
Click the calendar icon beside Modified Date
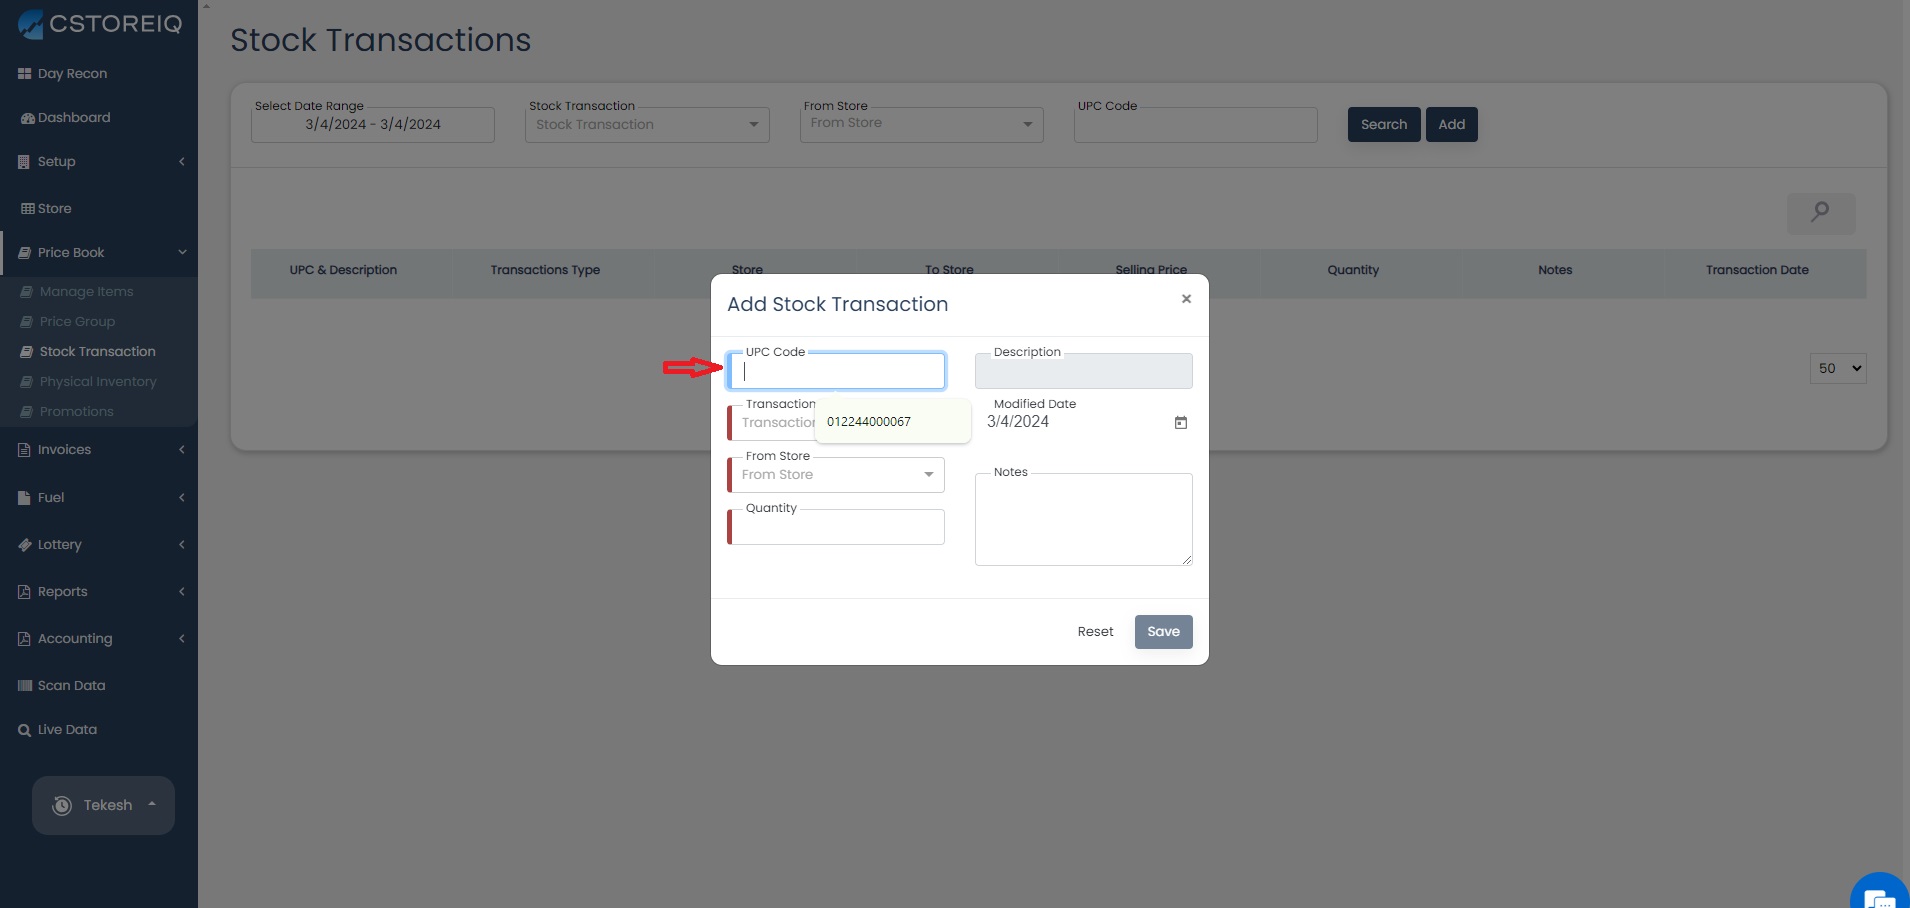[x=1180, y=423]
